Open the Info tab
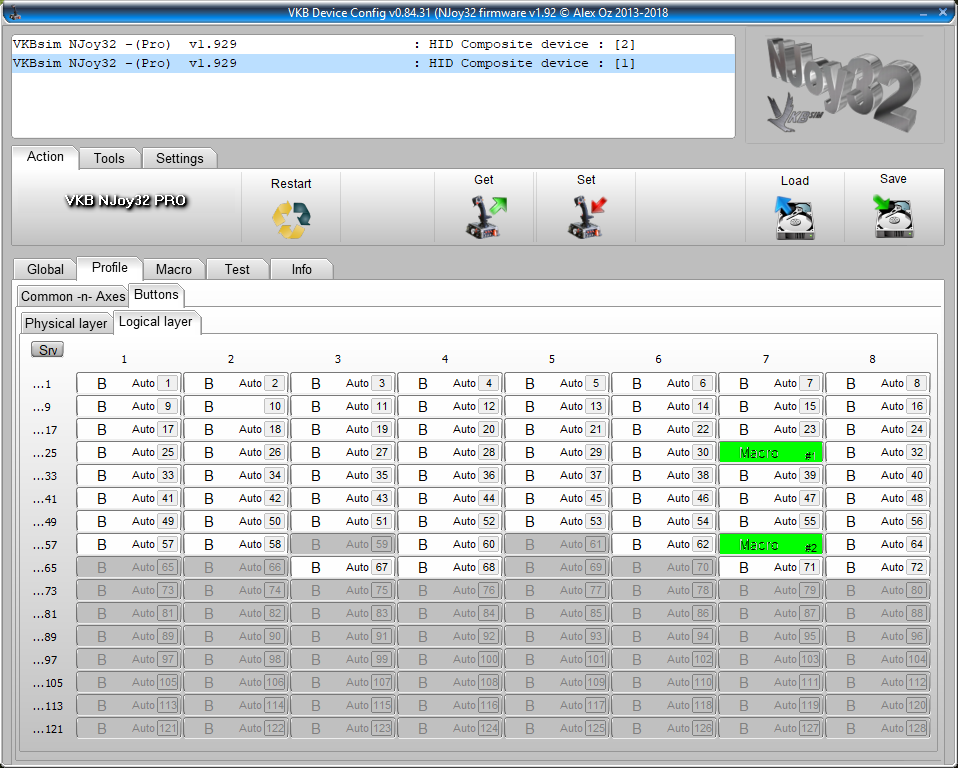The width and height of the screenshot is (958, 768). [302, 269]
